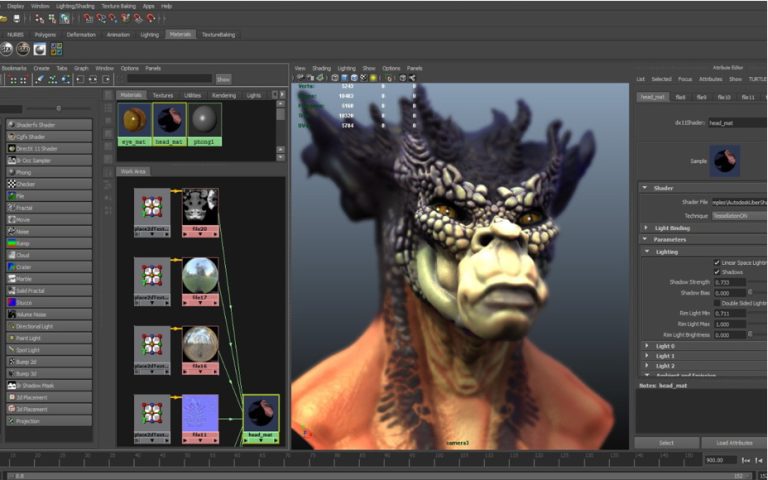The height and width of the screenshot is (480, 768).
Task: Click the four-colored-squares shelf icon
Action: click(56, 49)
